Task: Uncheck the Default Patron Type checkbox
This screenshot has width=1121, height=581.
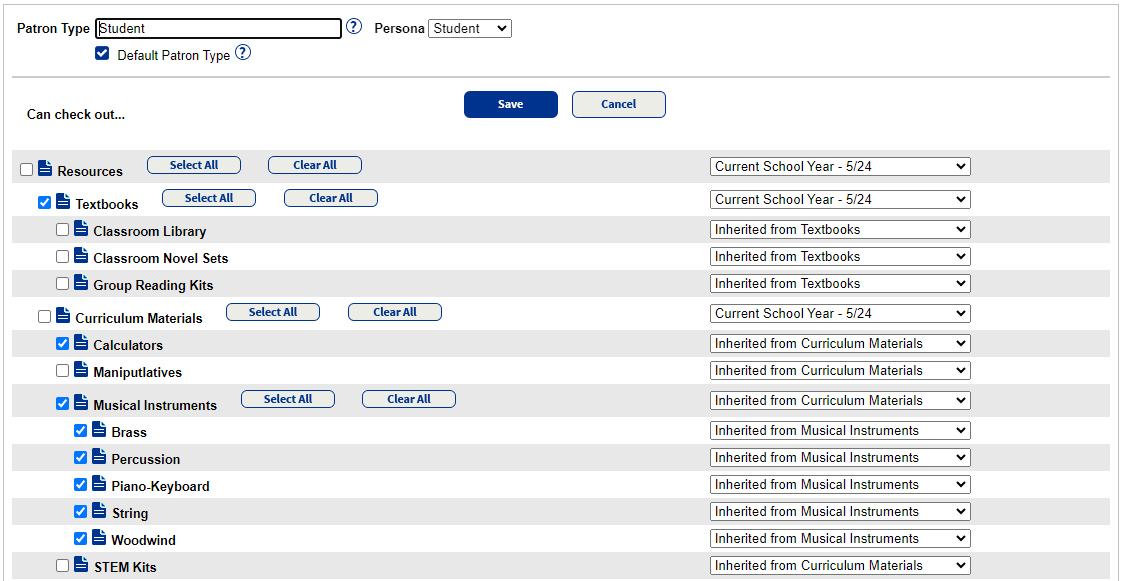Action: click(x=102, y=54)
